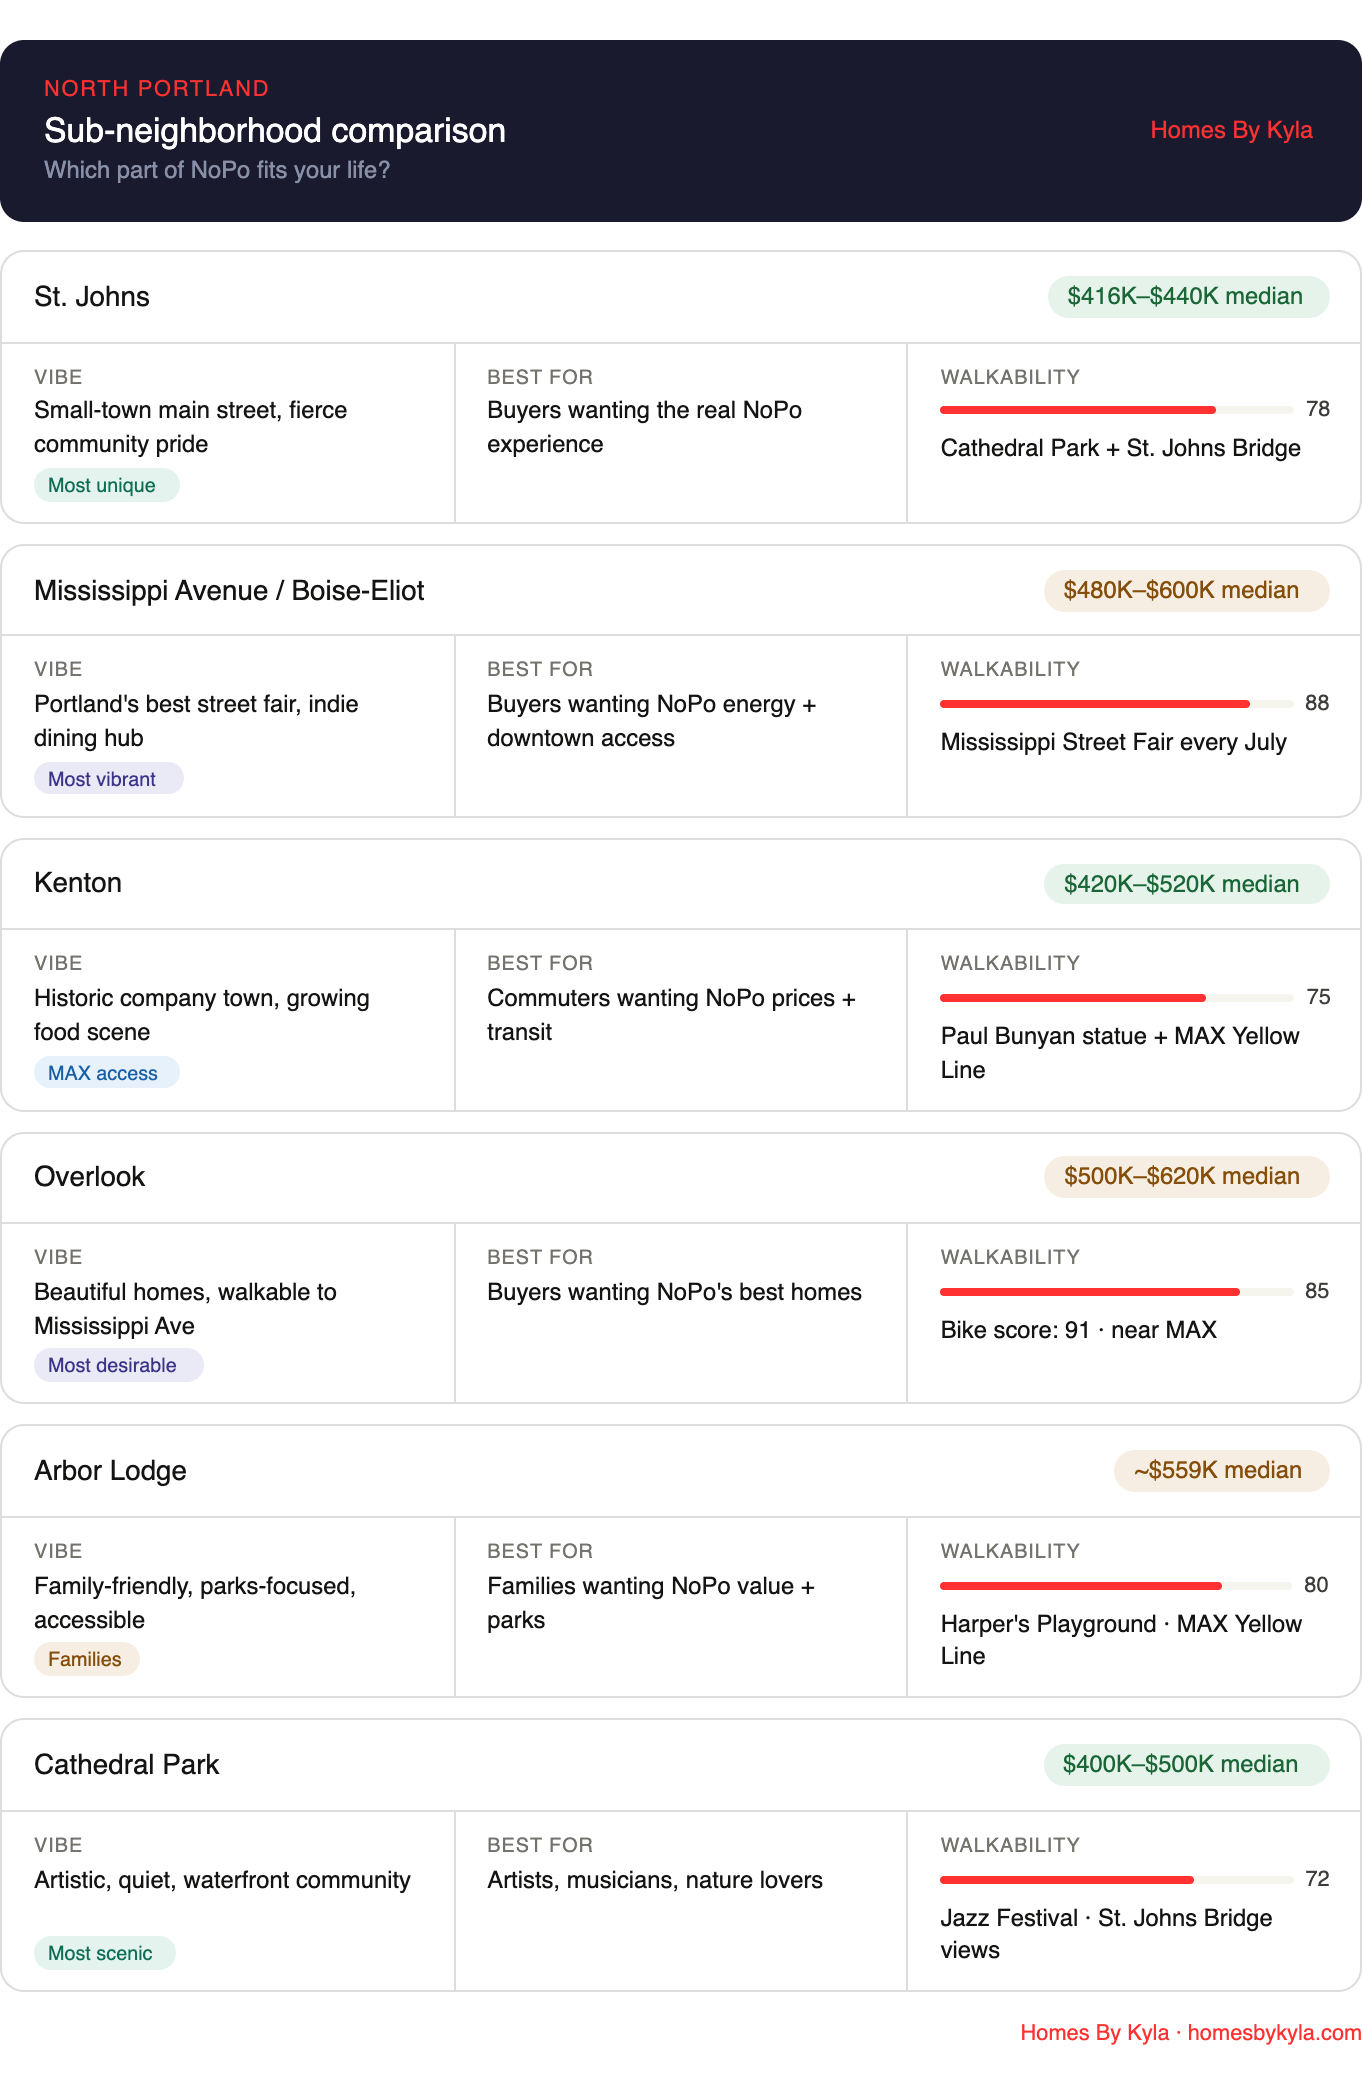Click the Most vibrant tag
This screenshot has height=2092, width=1362.
(108, 779)
